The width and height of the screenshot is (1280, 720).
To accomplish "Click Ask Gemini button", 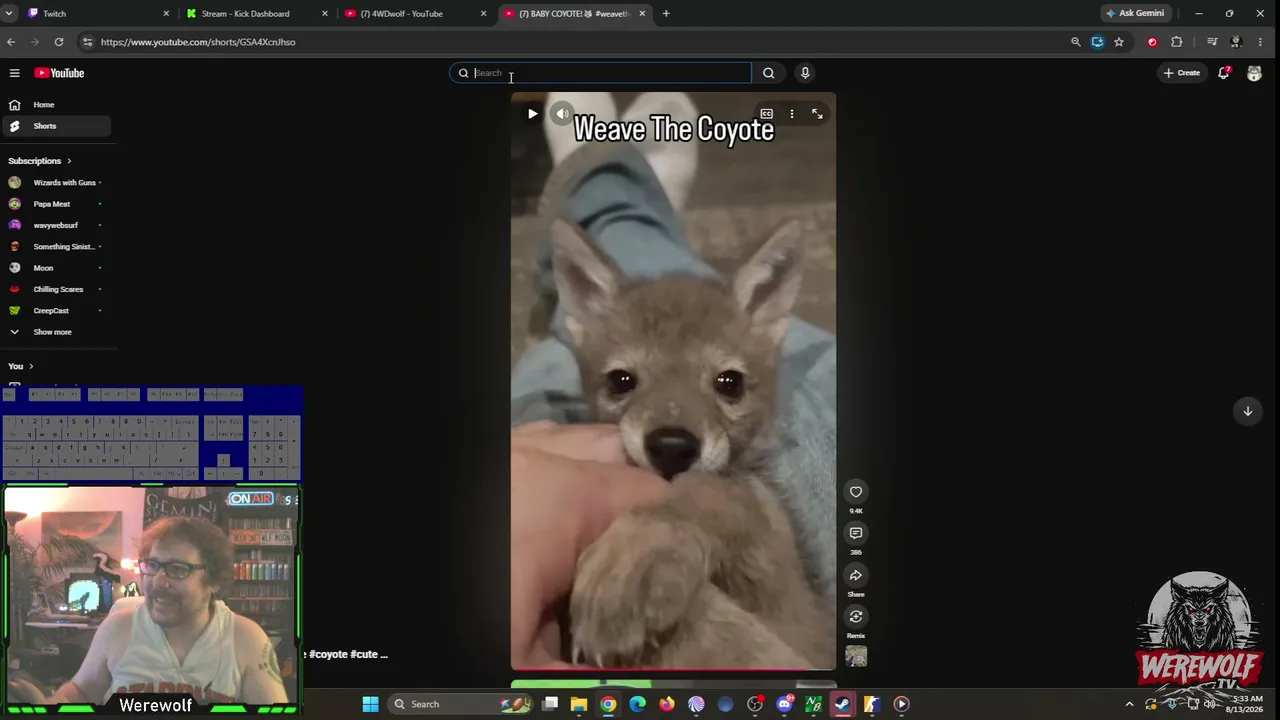I will pyautogui.click(x=1135, y=14).
